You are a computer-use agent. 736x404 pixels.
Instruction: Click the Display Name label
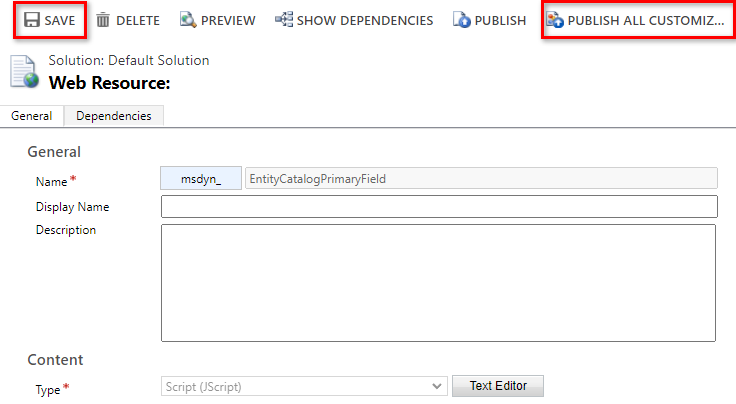click(72, 207)
